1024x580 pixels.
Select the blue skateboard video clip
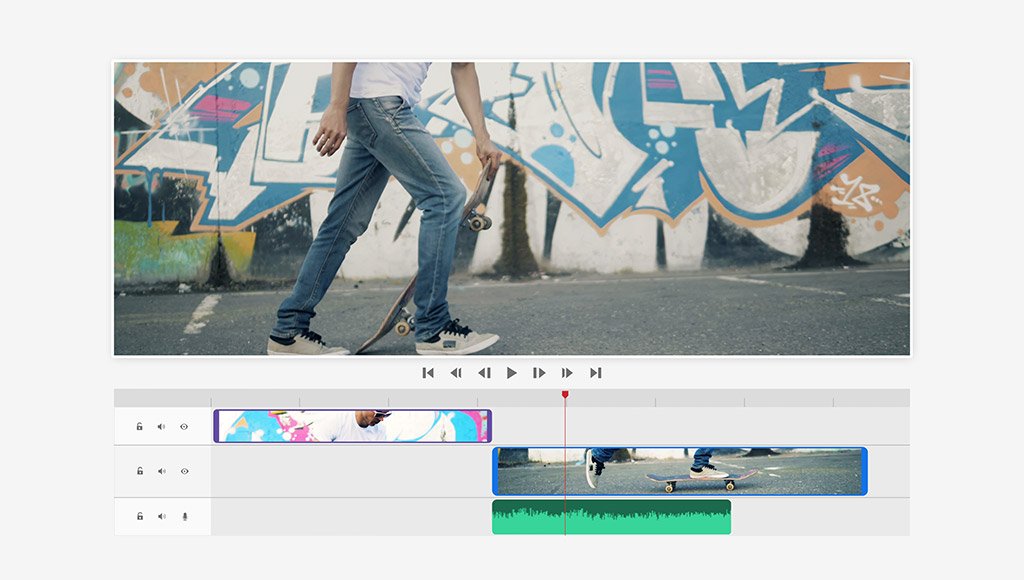pyautogui.click(x=680, y=470)
